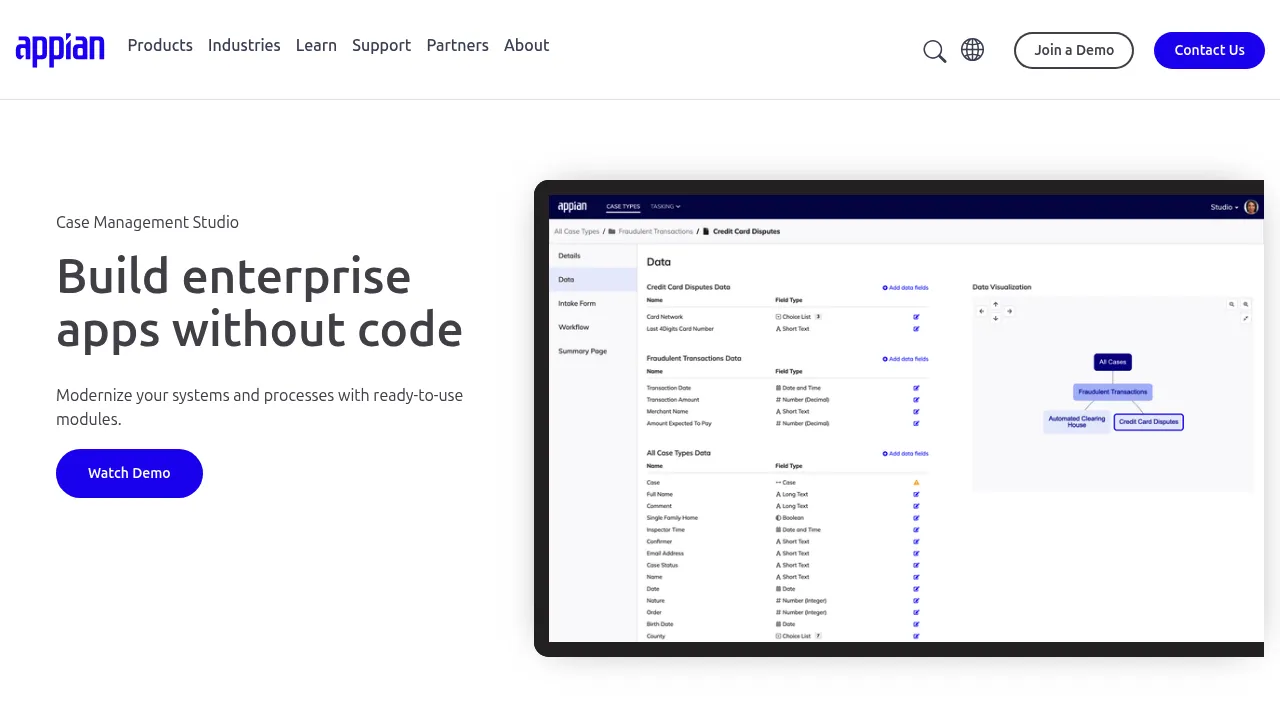Select the Fraudulent Transactions diagram node
1280x720 pixels.
tap(1113, 392)
